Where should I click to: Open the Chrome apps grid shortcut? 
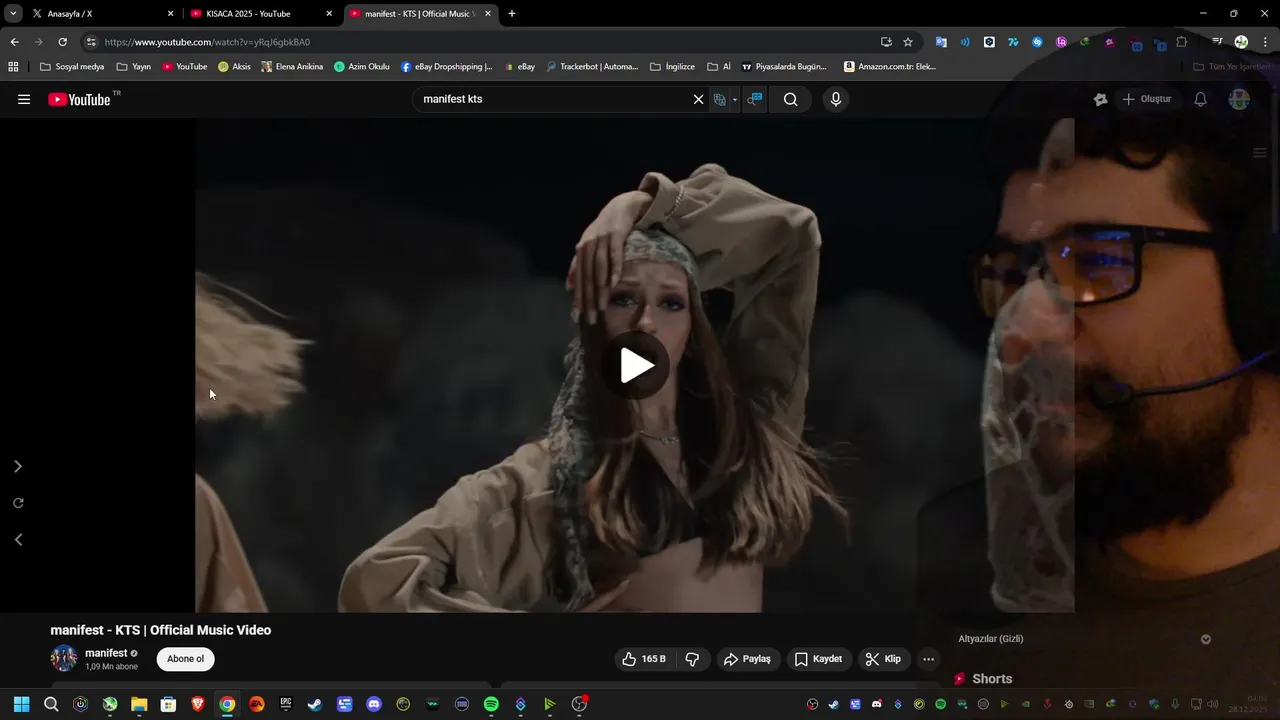click(x=13, y=67)
